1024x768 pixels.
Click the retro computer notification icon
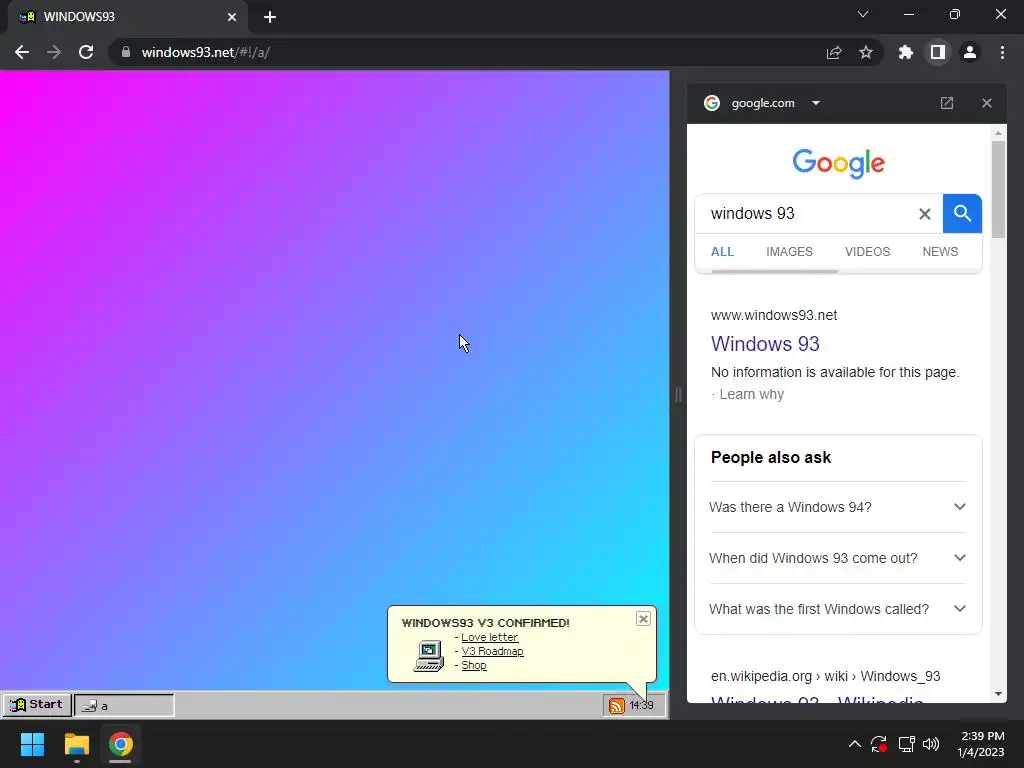coord(428,656)
